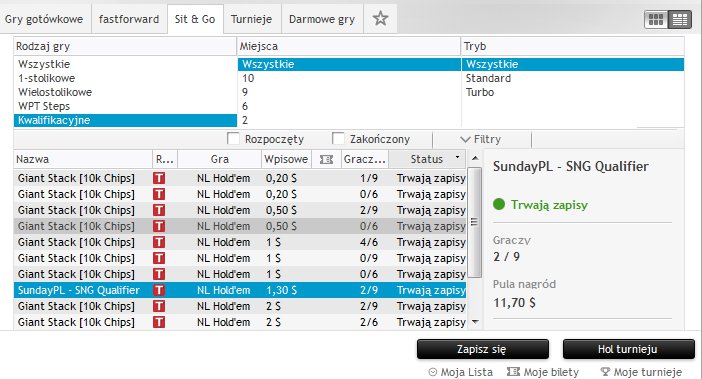Viewport: 702px width, 379px height.
Task: Switch to list view layout
Action: pos(680,19)
